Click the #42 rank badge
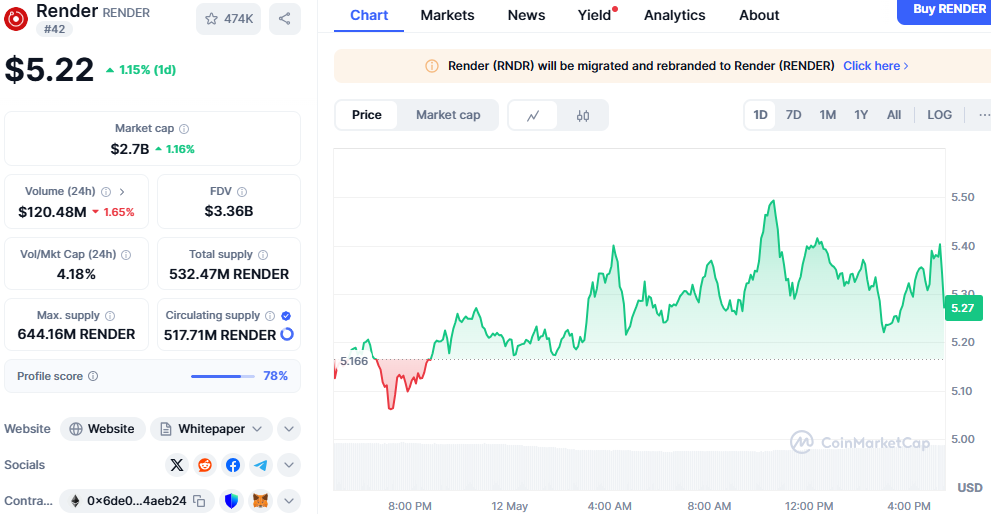This screenshot has height=514, width=991. (54, 29)
